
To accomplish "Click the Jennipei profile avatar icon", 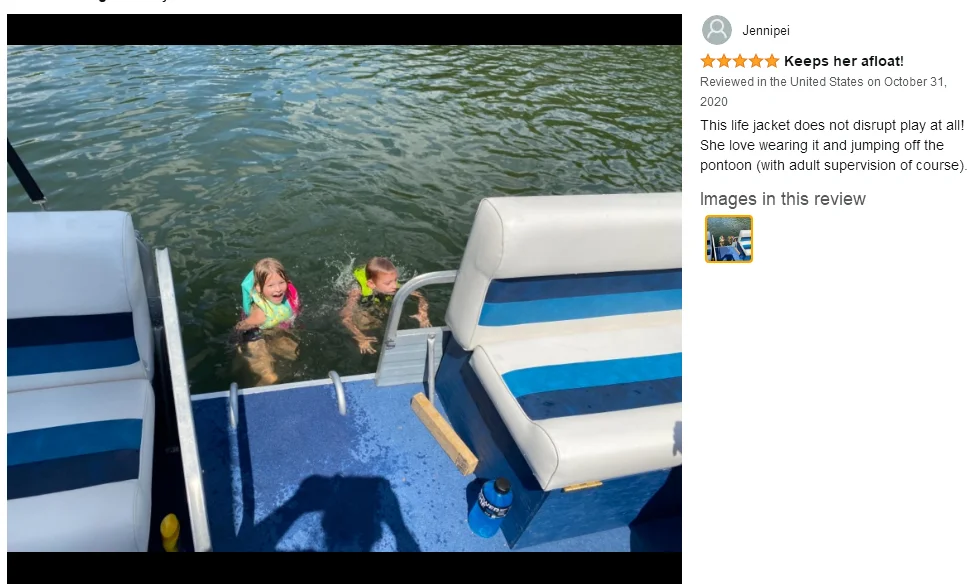I will pos(717,30).
